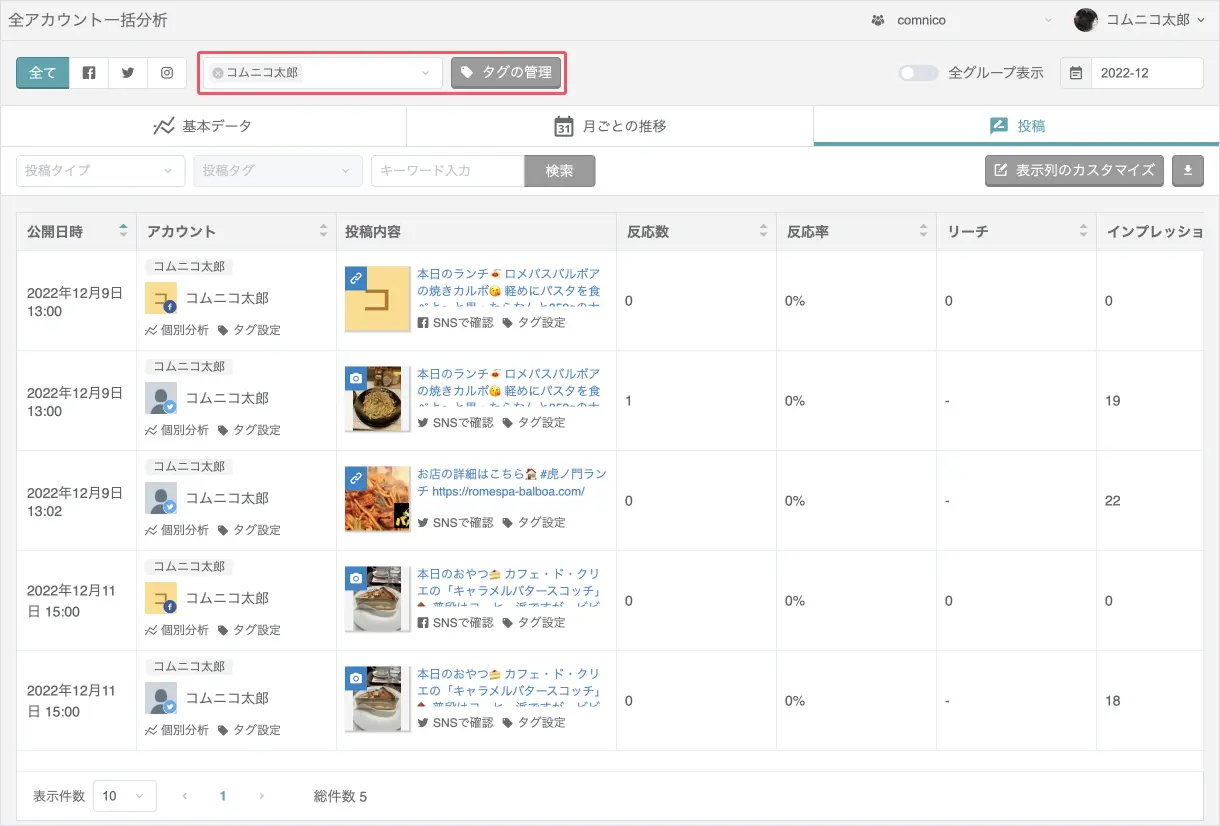Click the 検索 button
The height and width of the screenshot is (826, 1220).
(560, 171)
